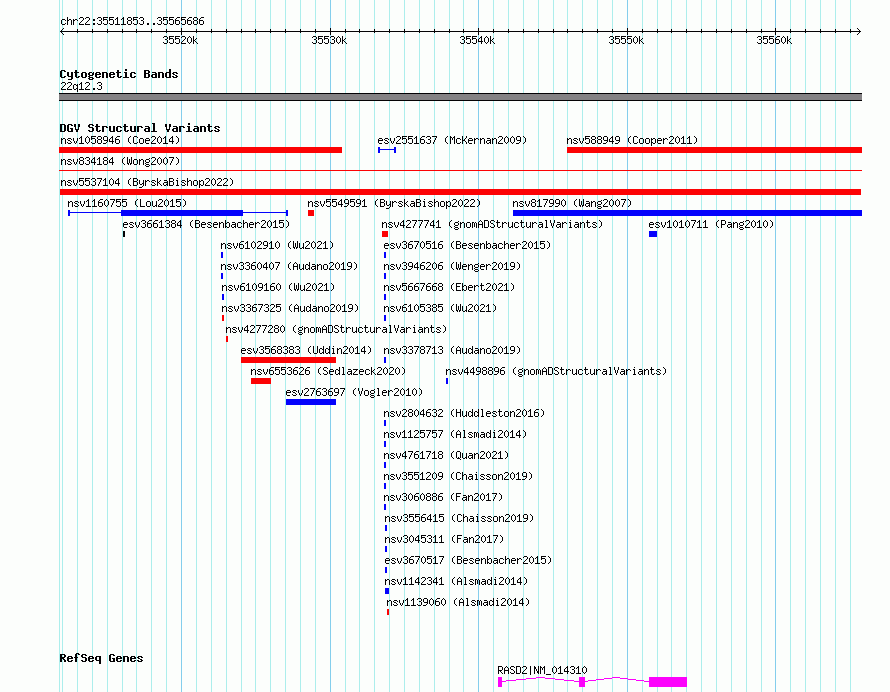Click nsv3045311 (Fan2017) label
The height and width of the screenshot is (692, 890).
pos(444,539)
